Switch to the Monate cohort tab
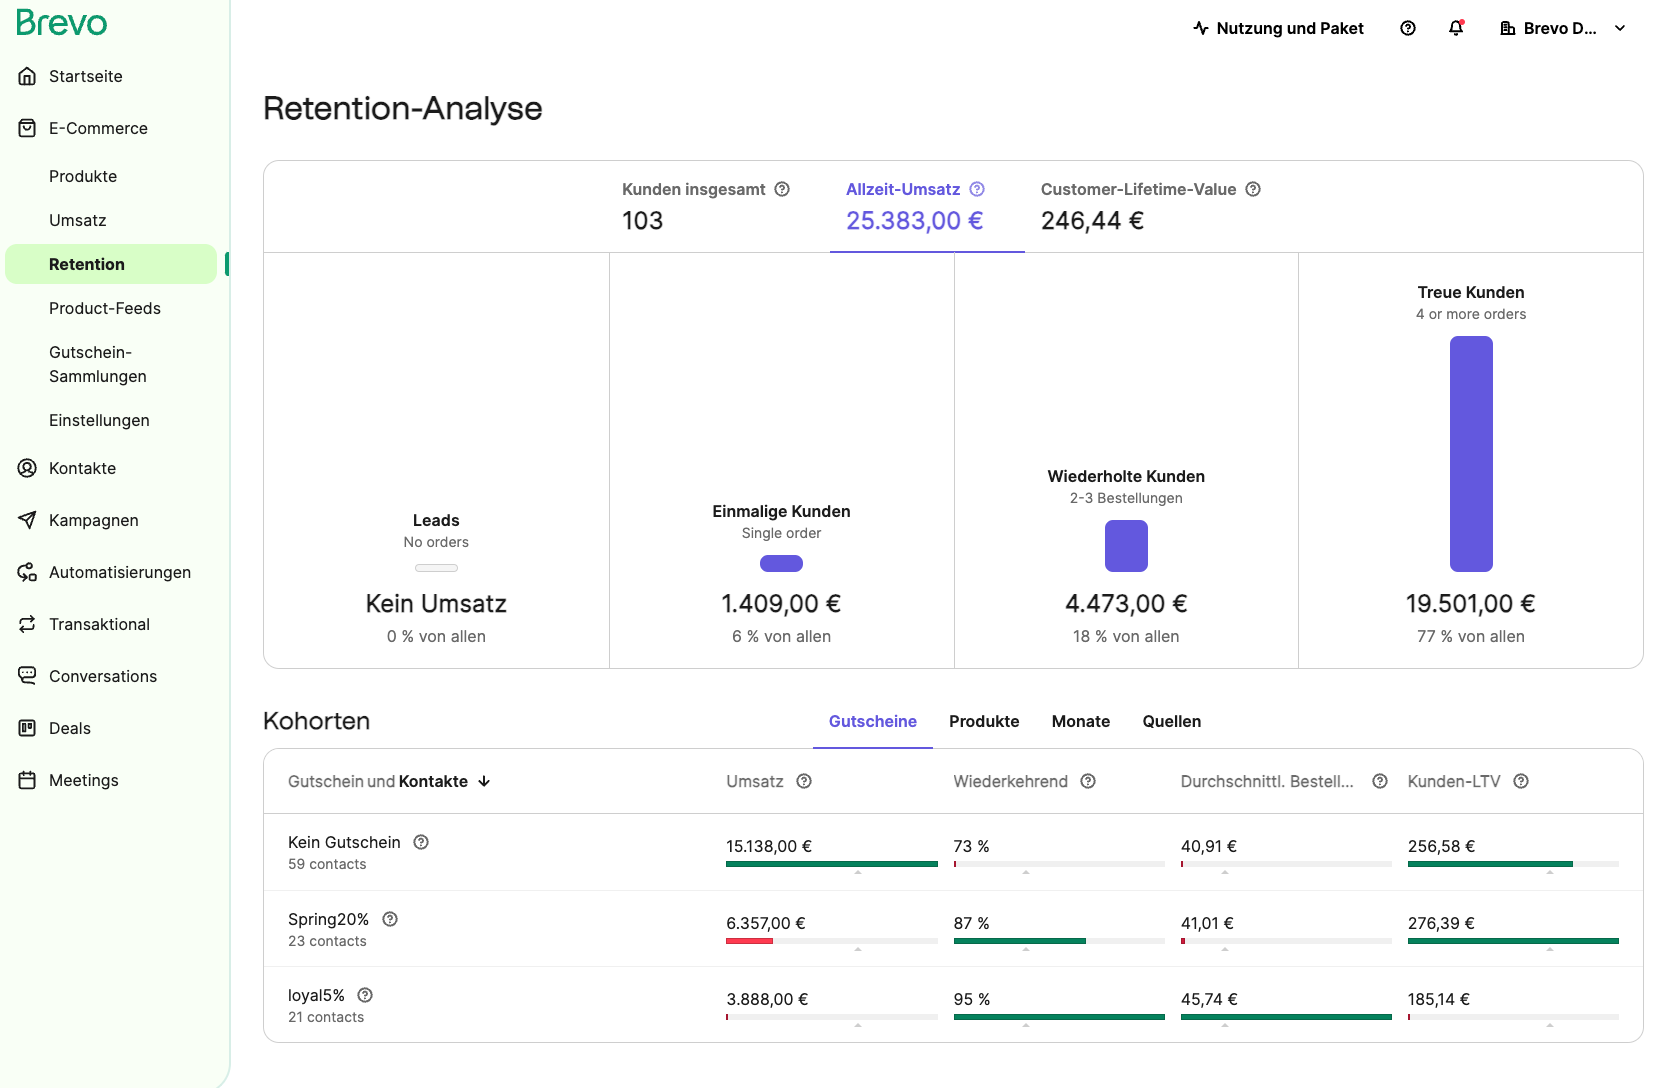This screenshot has height=1088, width=1670. pyautogui.click(x=1081, y=721)
